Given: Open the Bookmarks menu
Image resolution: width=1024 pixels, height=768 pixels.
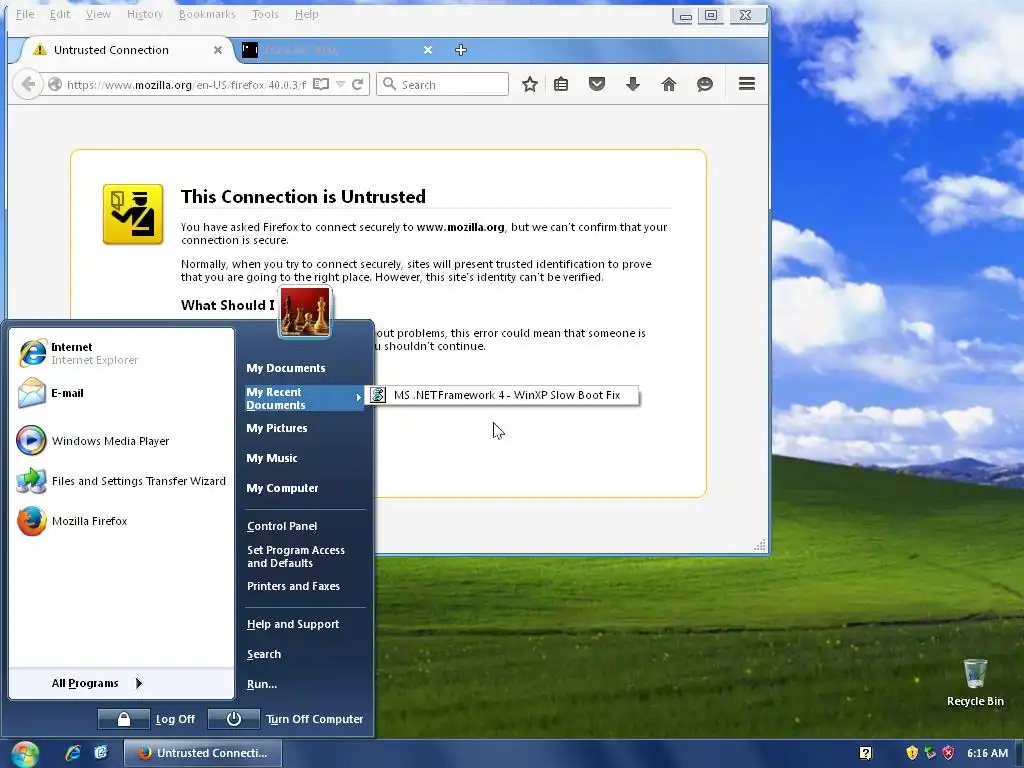Looking at the screenshot, I should [207, 14].
